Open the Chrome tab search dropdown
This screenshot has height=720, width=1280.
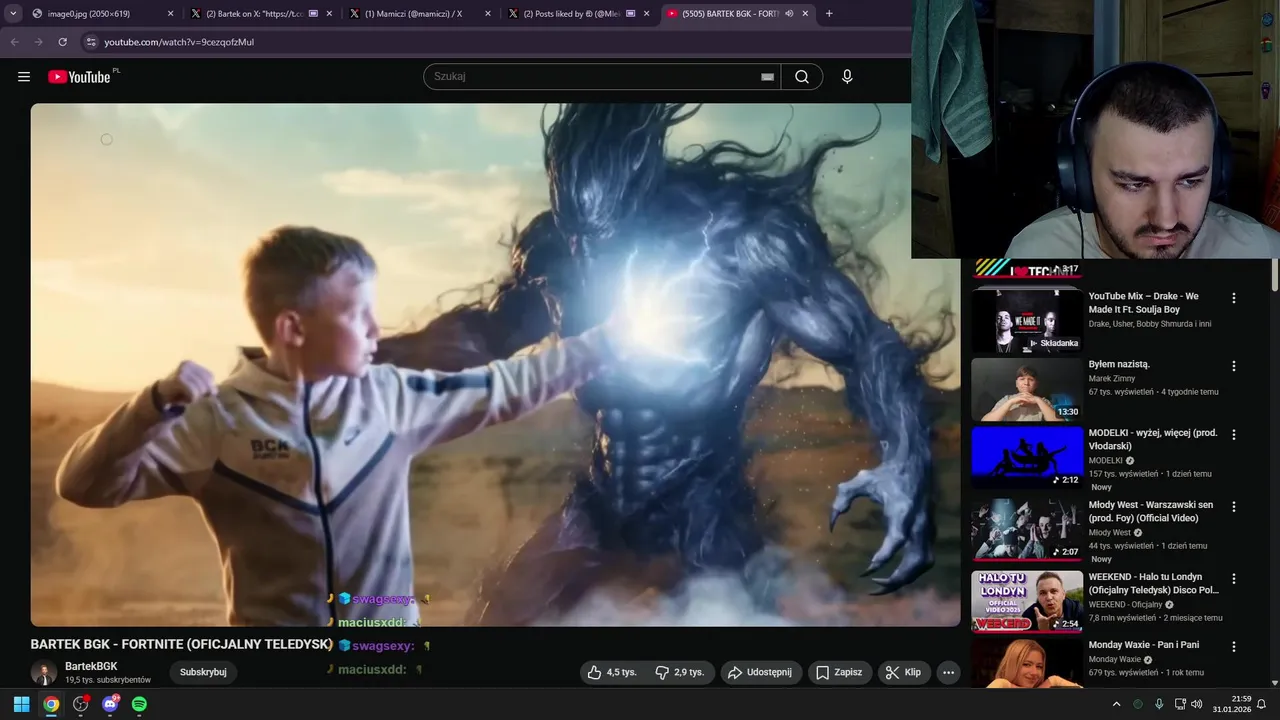[x=13, y=13]
